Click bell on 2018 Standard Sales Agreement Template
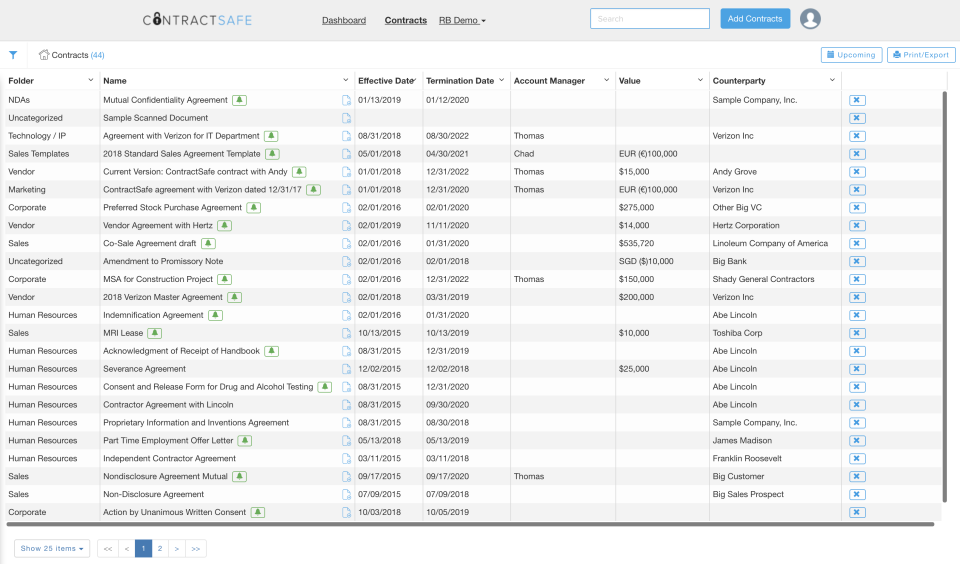 (x=272, y=154)
